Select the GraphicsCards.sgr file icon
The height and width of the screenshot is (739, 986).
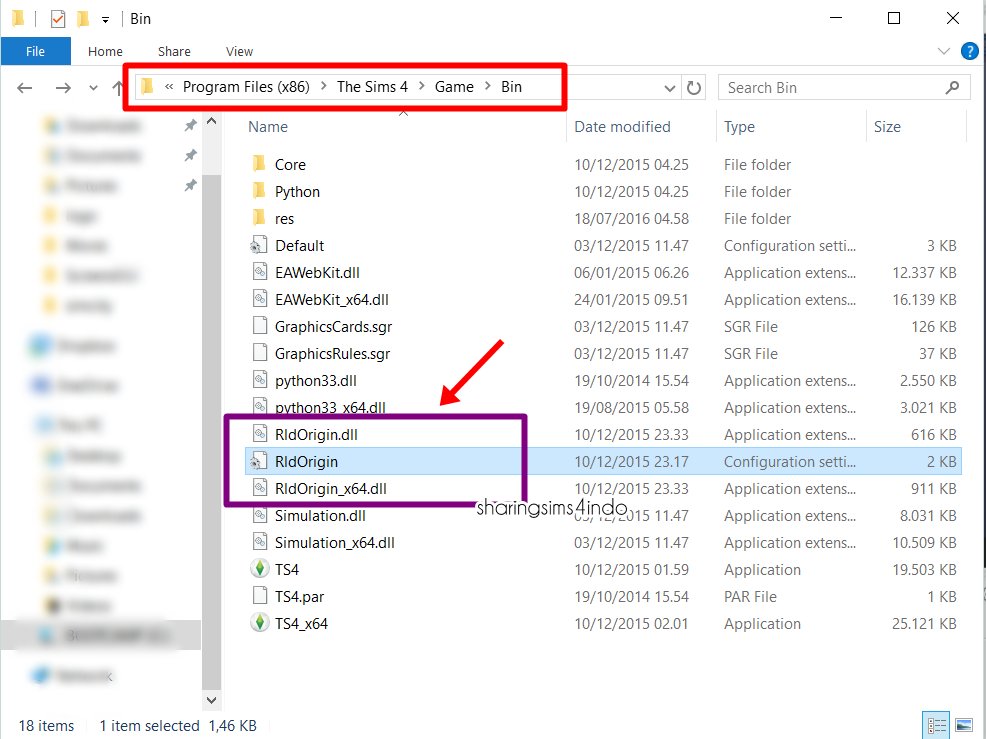pyautogui.click(x=260, y=326)
